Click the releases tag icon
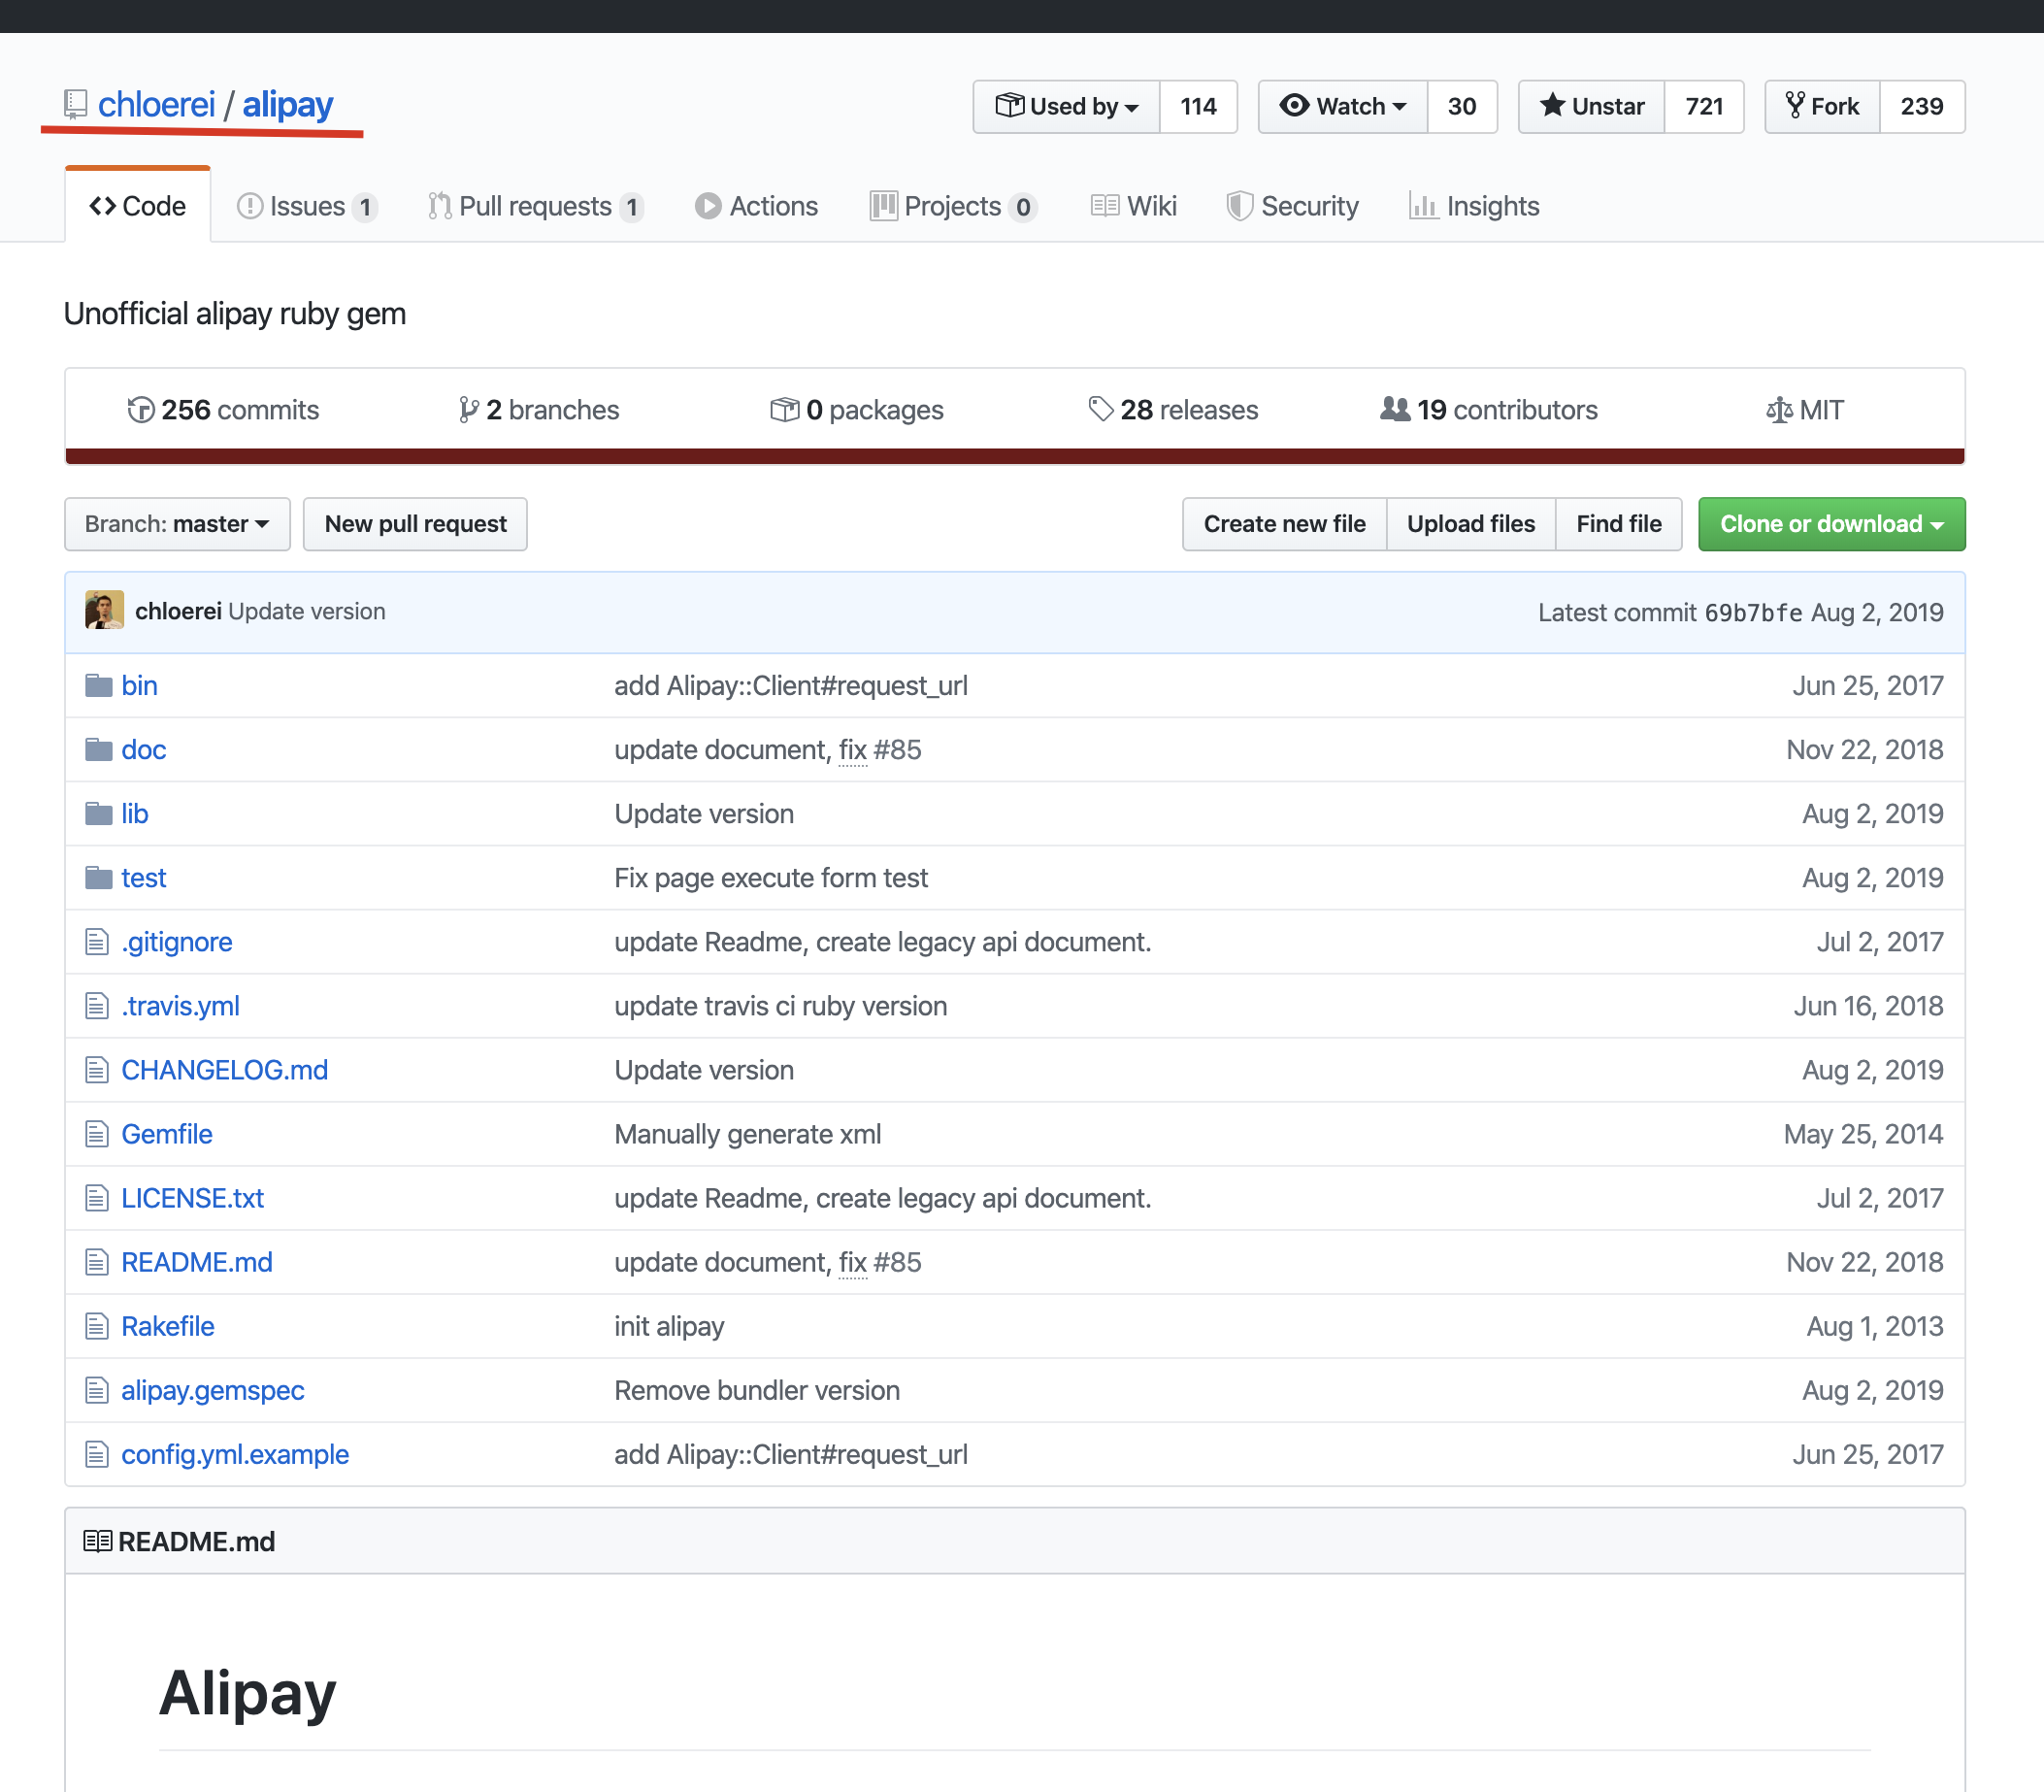This screenshot has height=1792, width=2044. [1100, 410]
